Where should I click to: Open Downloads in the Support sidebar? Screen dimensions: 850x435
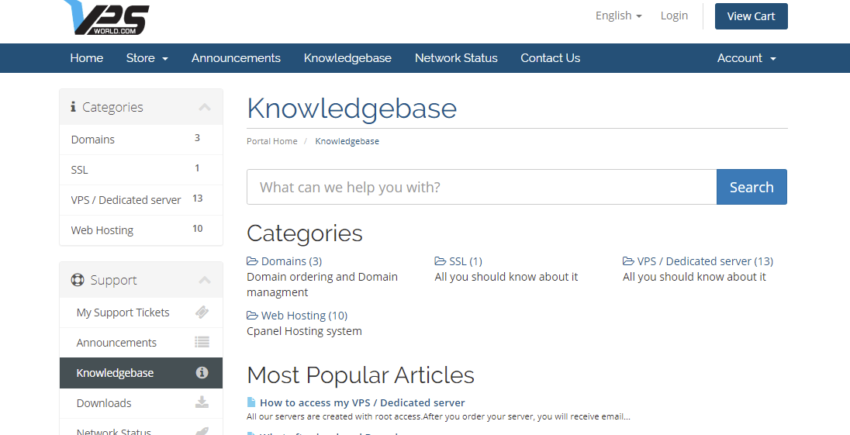click(x=141, y=403)
